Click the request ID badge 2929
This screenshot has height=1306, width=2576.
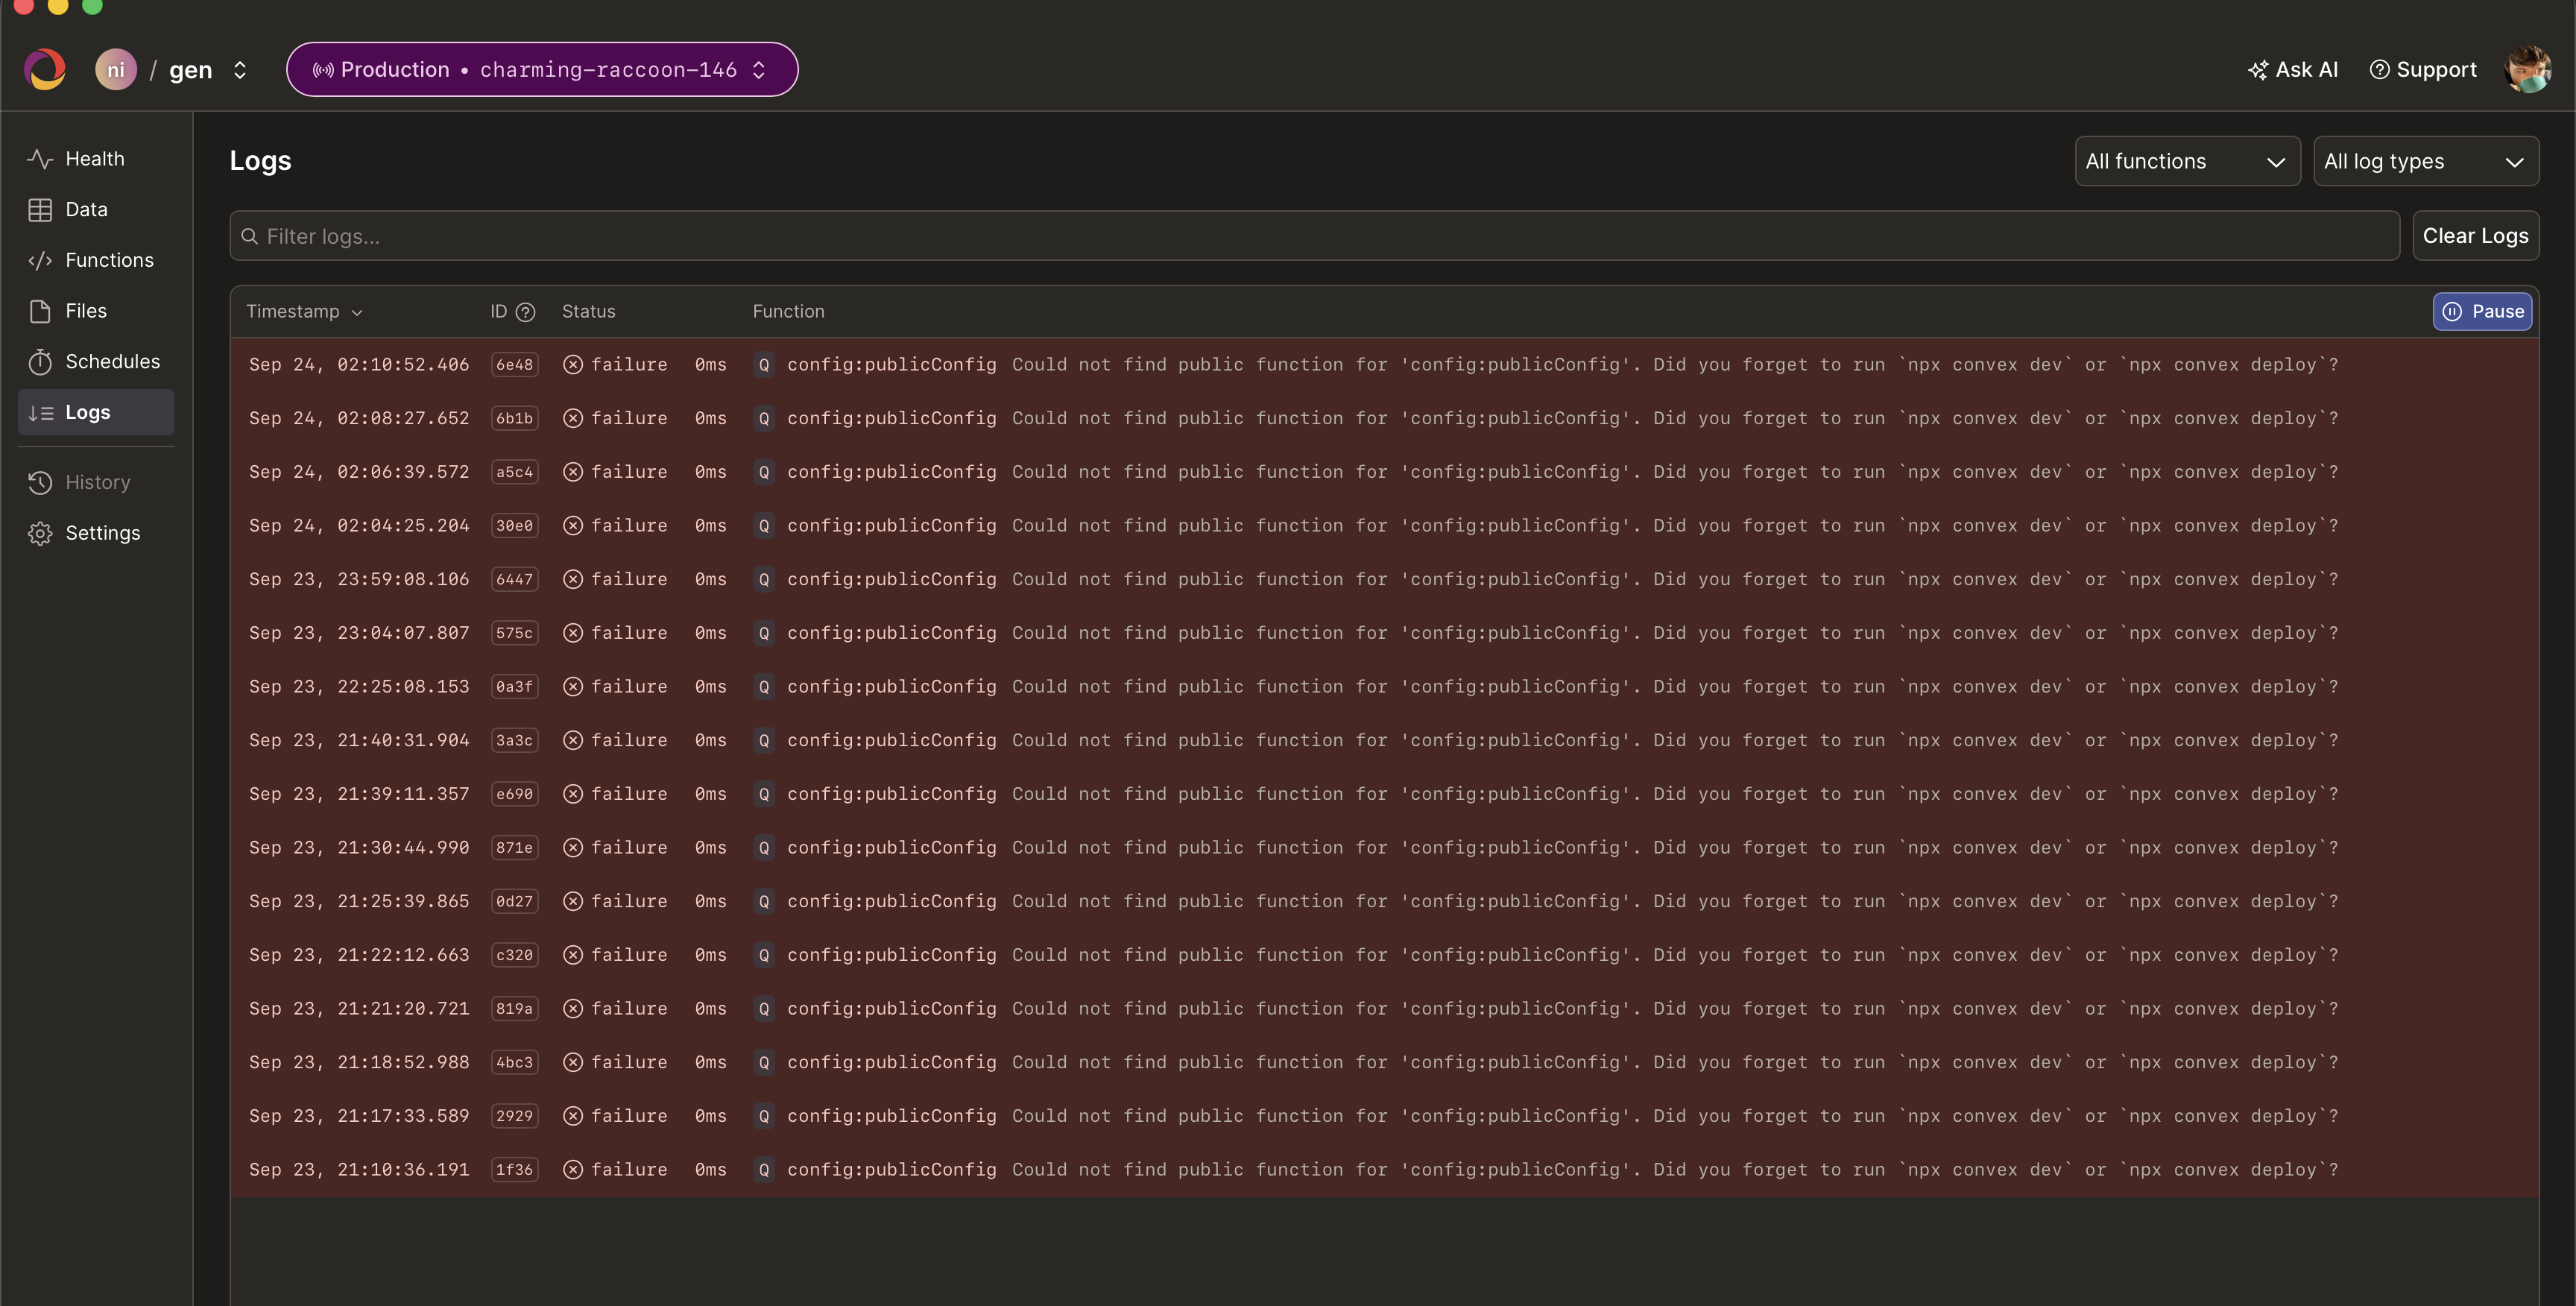[x=514, y=1116]
